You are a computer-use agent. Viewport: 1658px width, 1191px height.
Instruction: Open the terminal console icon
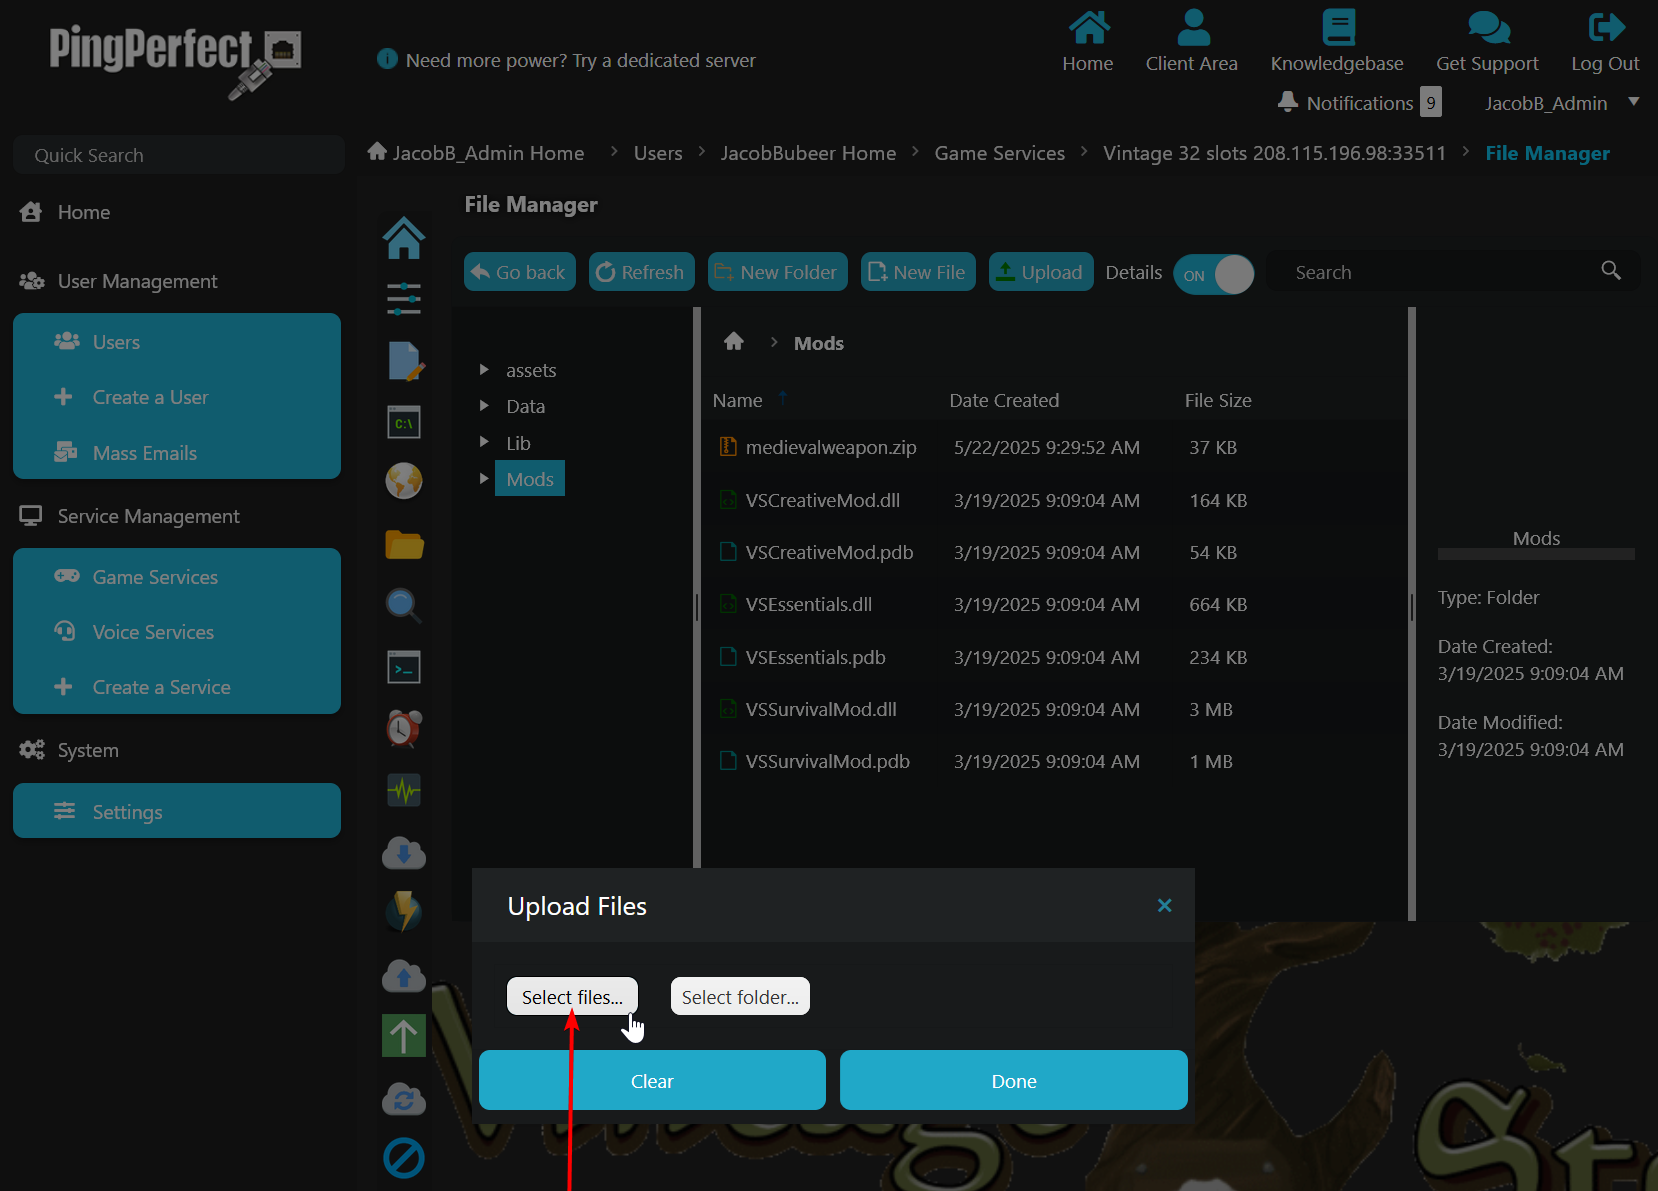(404, 667)
